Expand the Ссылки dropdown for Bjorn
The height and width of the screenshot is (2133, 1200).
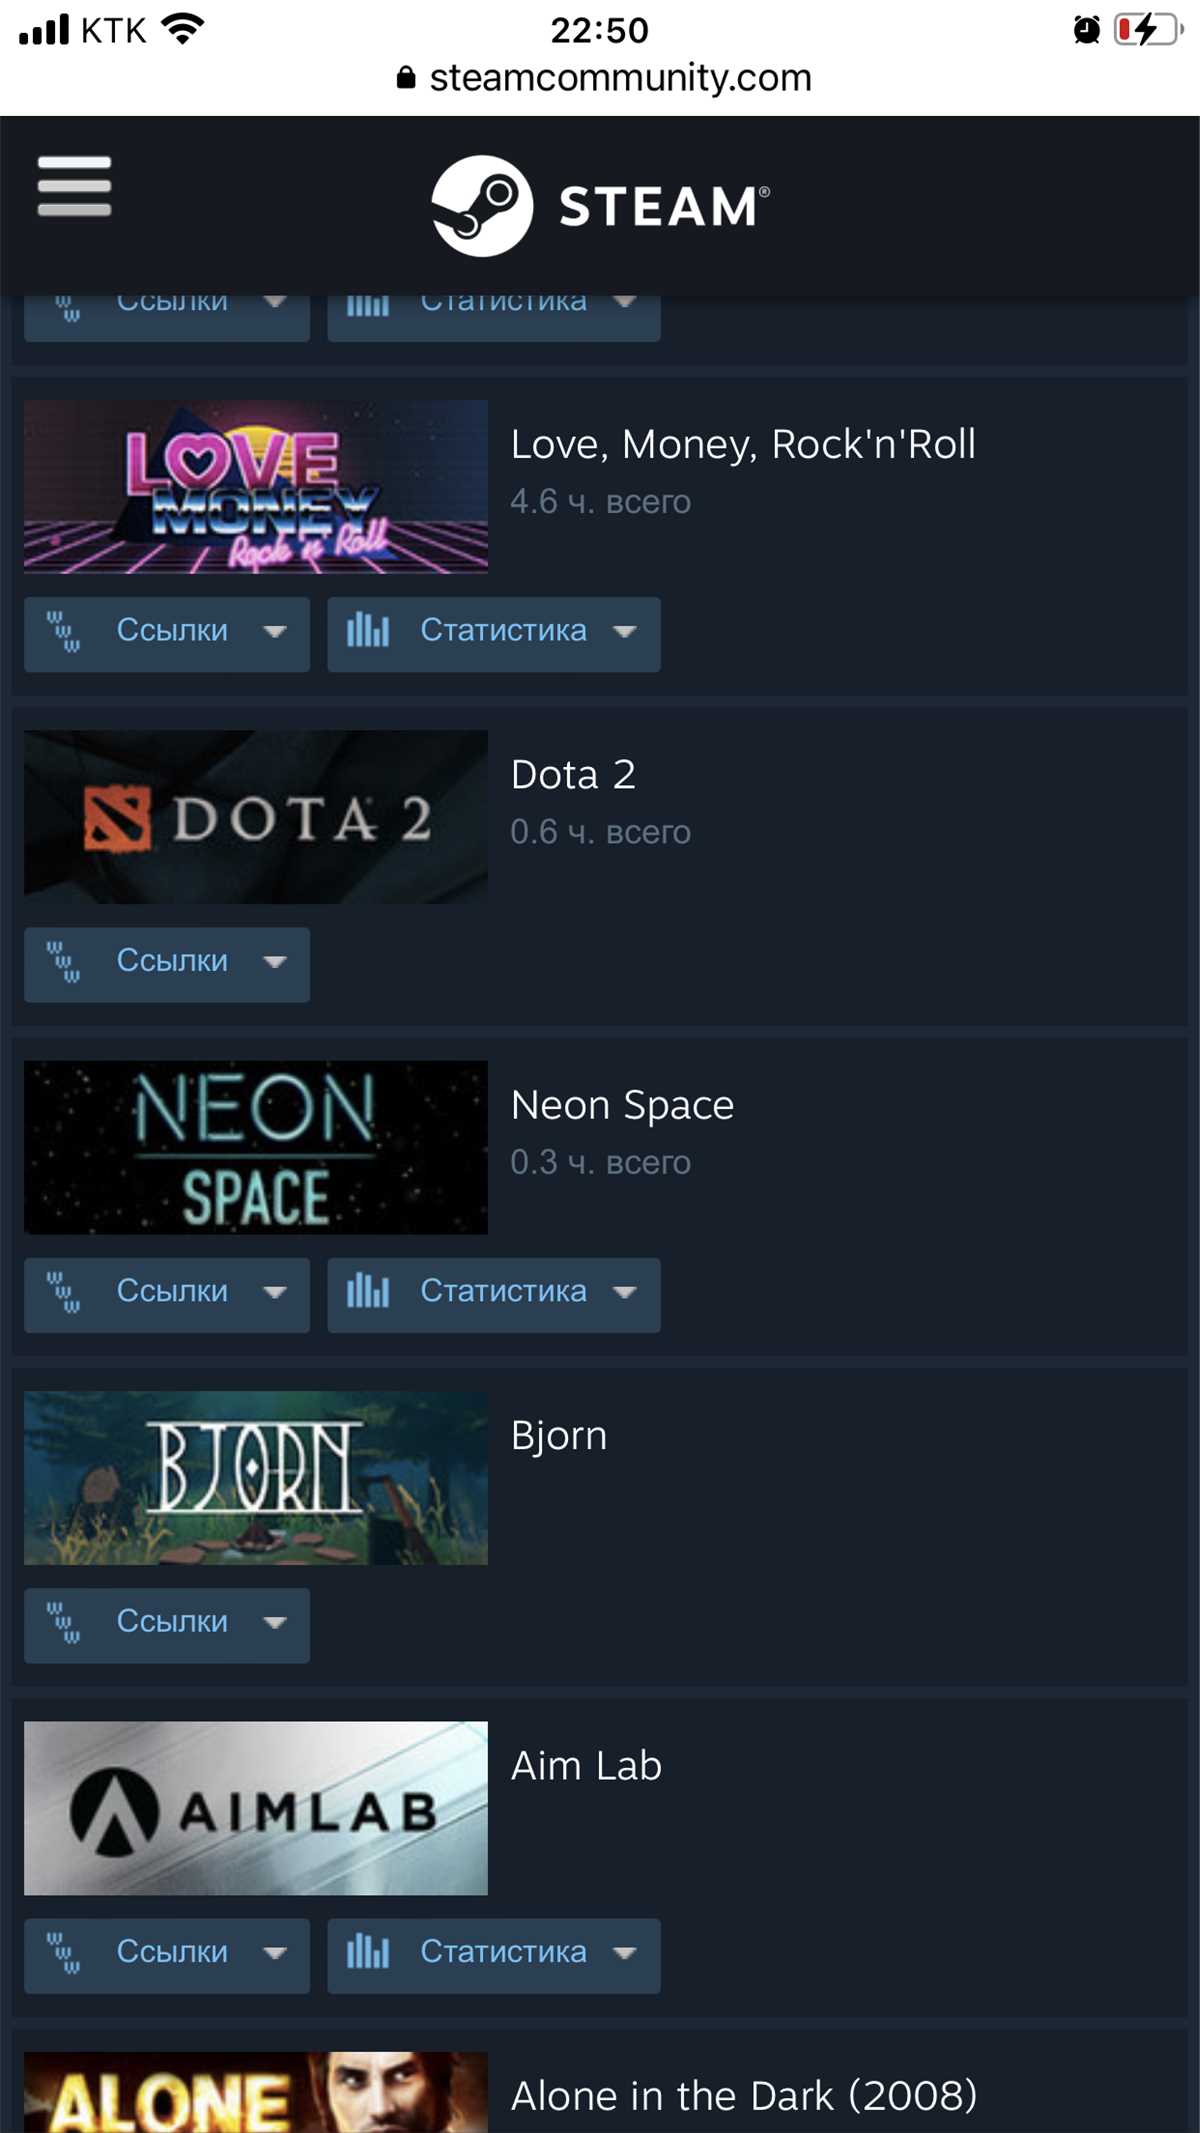click(x=167, y=1626)
